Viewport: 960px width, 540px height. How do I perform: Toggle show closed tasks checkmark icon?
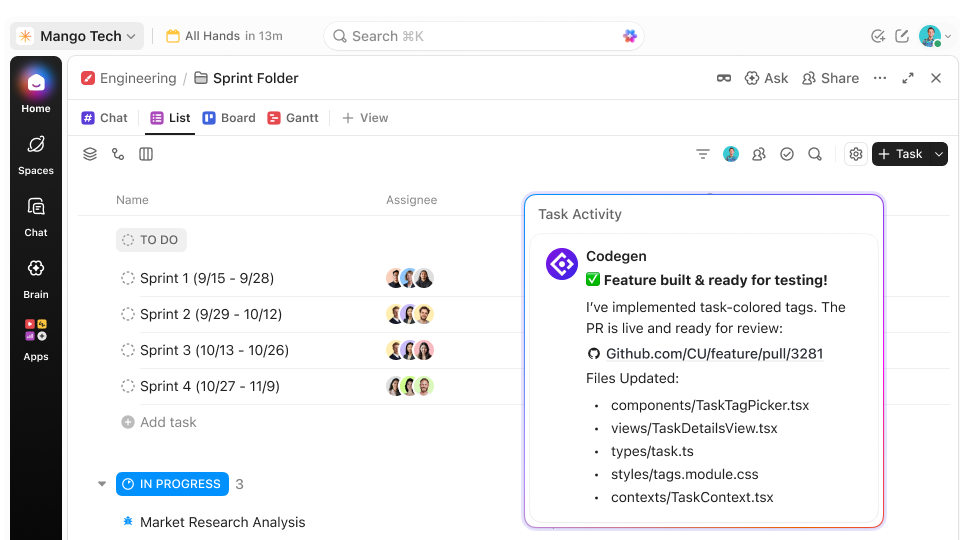click(787, 154)
